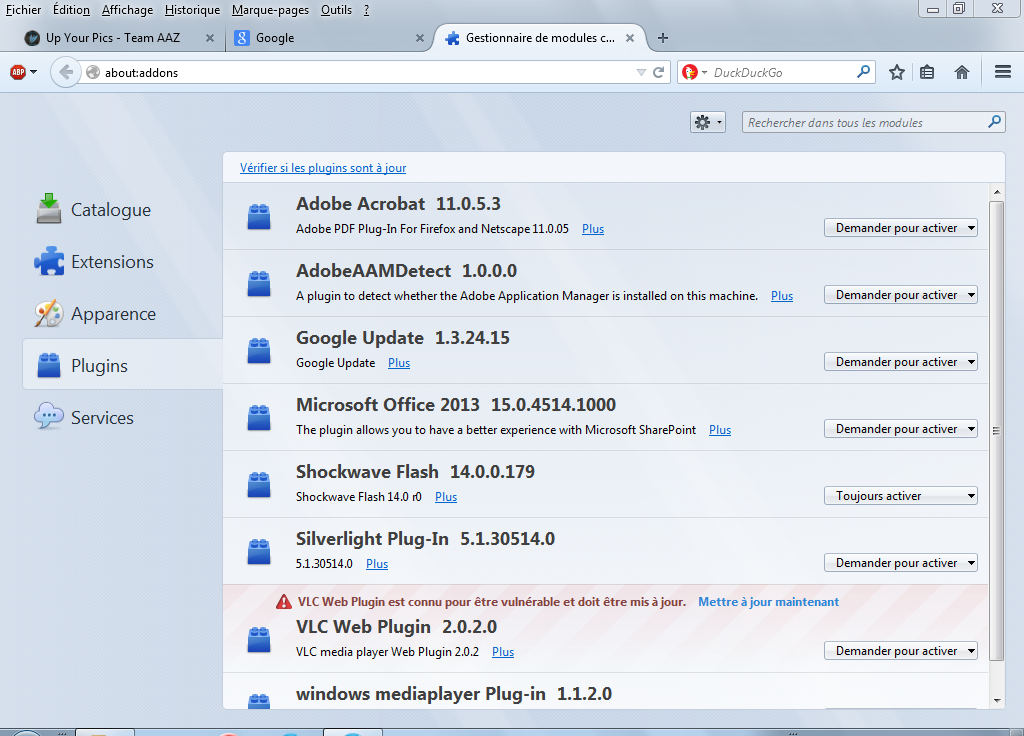Open the hamburger menu button
This screenshot has width=1024, height=736.
(1002, 72)
